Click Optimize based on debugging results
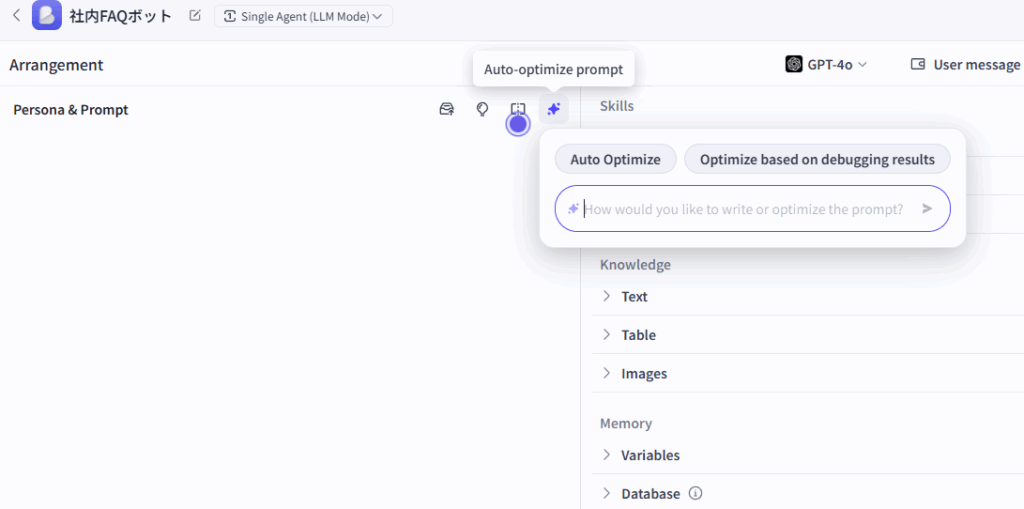The image size is (1024, 509). [x=817, y=159]
